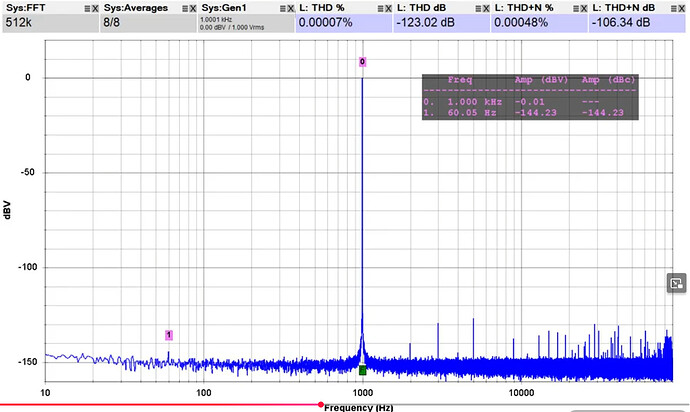
Task: Open the Sys:FFT meter menu icon
Action: click(x=87, y=8)
